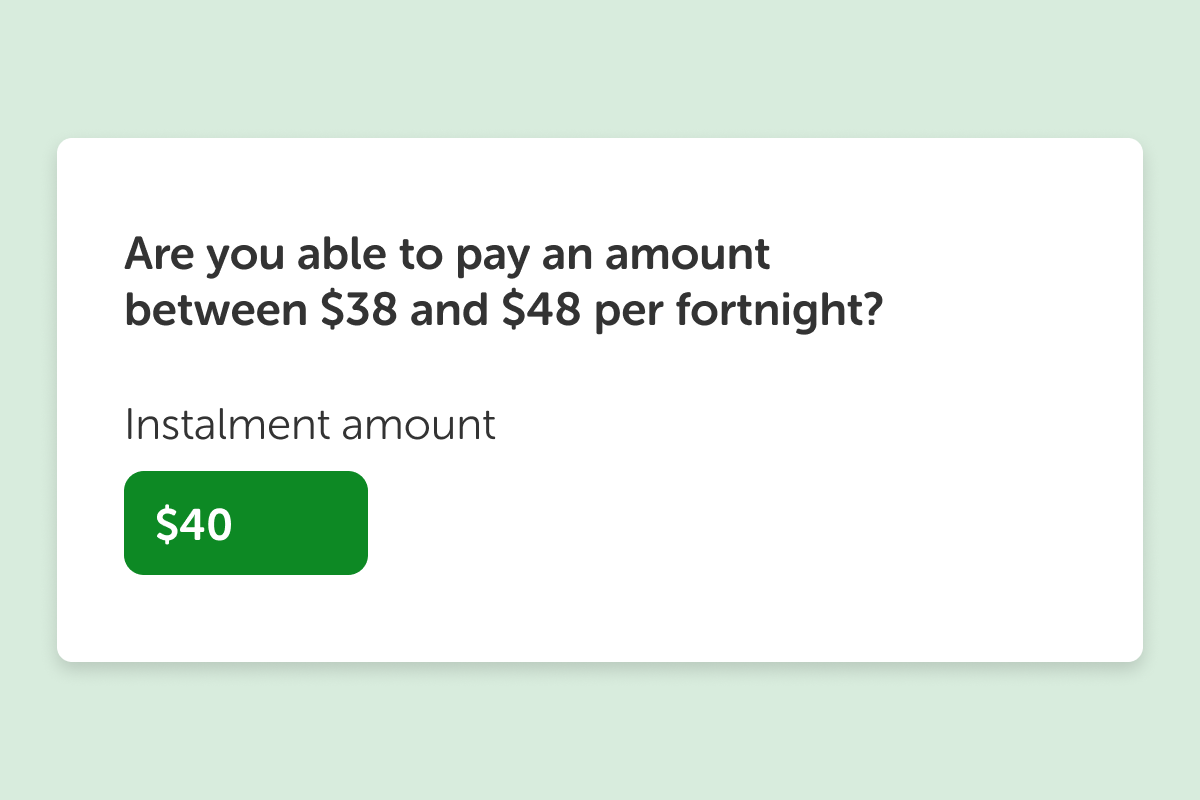Click the "$38" minimum amount in the question
This screenshot has height=800, width=1200.
(360, 311)
